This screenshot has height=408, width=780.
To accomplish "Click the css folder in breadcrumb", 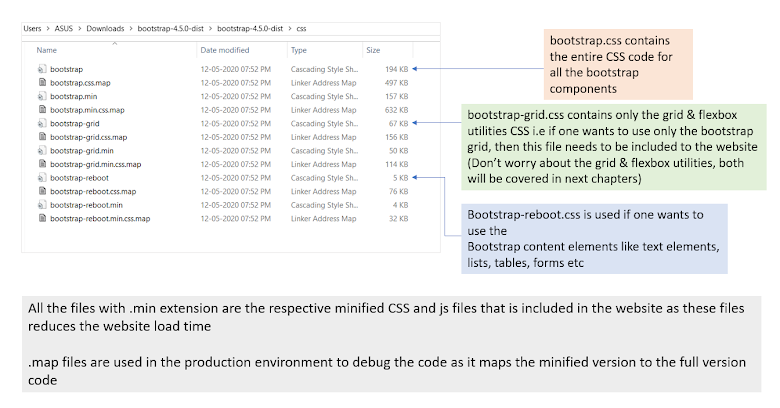I will [x=301, y=28].
